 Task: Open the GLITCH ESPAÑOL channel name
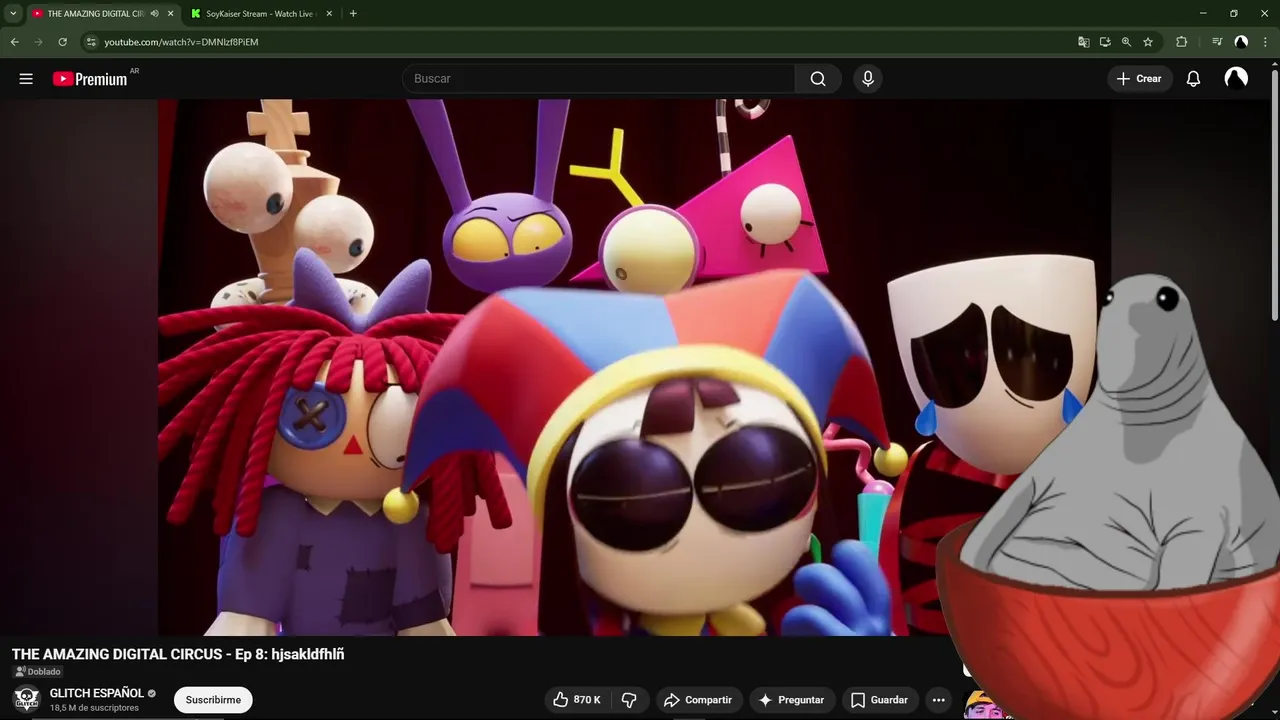pyautogui.click(x=97, y=693)
